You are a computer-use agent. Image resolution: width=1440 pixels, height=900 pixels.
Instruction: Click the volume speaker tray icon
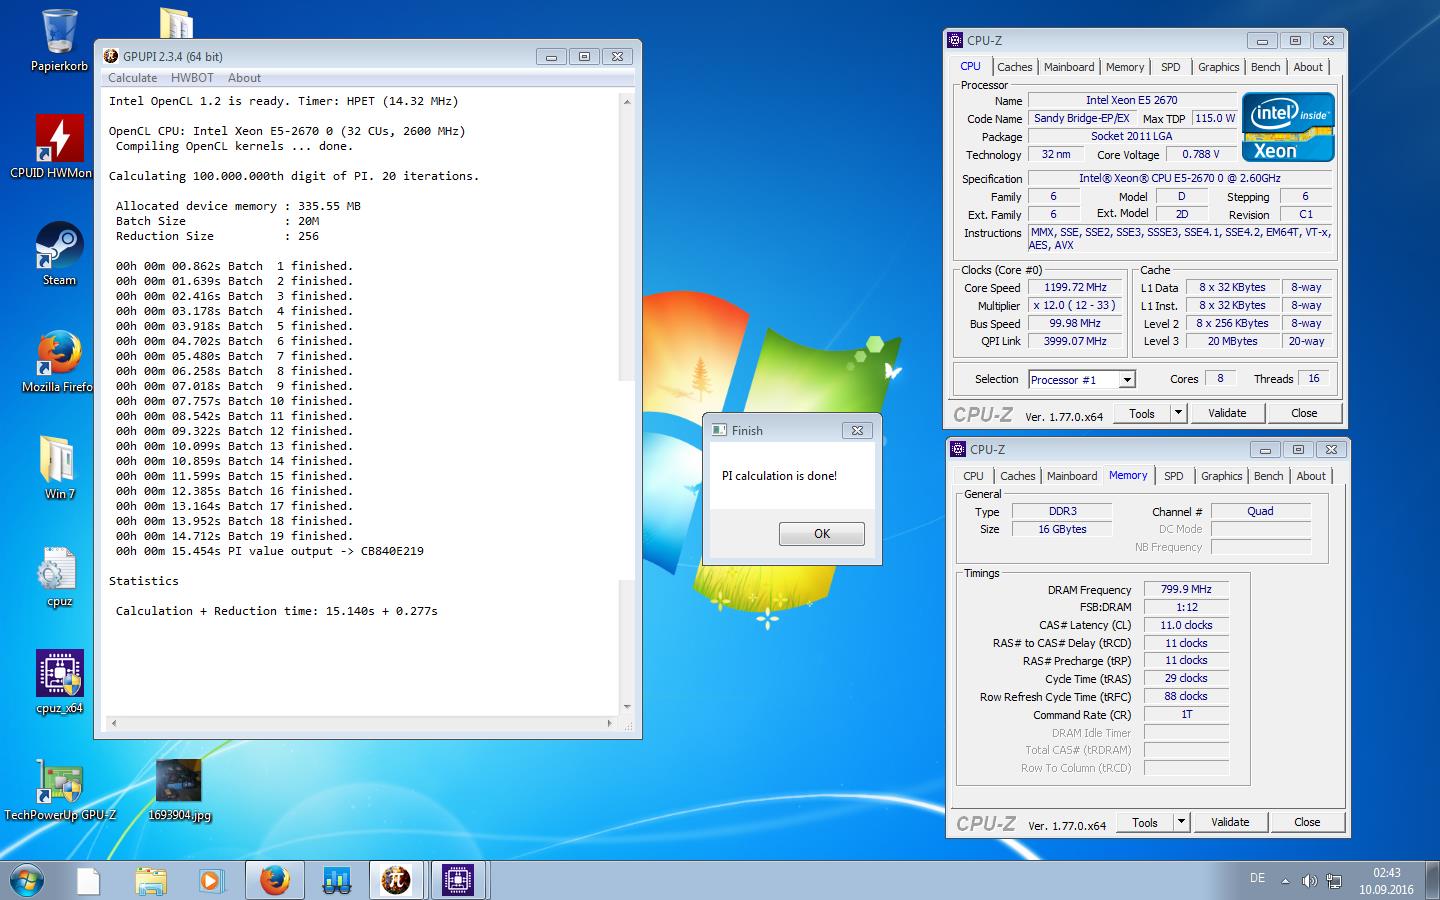pyautogui.click(x=1309, y=881)
